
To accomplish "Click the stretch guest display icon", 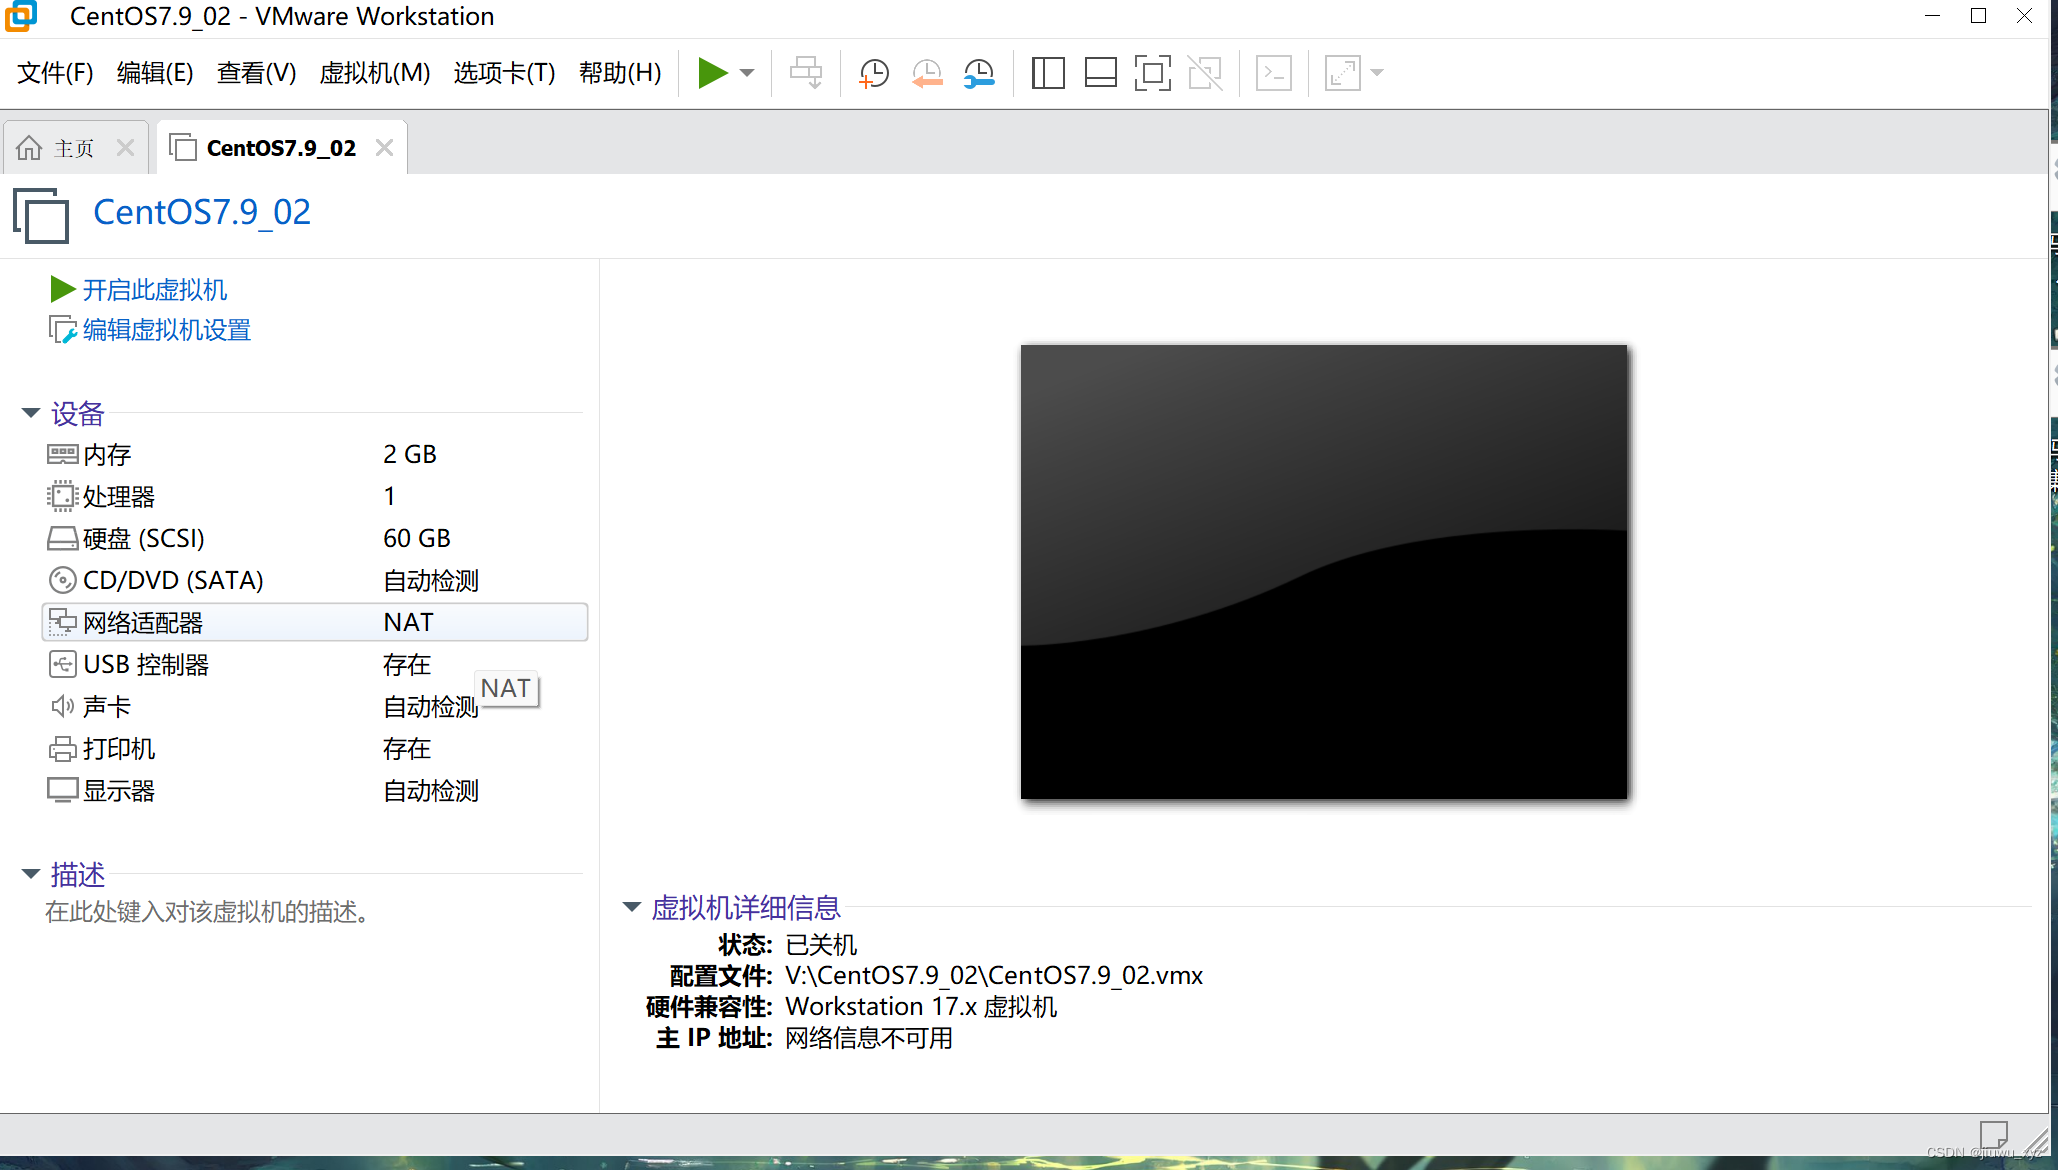I will pyautogui.click(x=1342, y=73).
